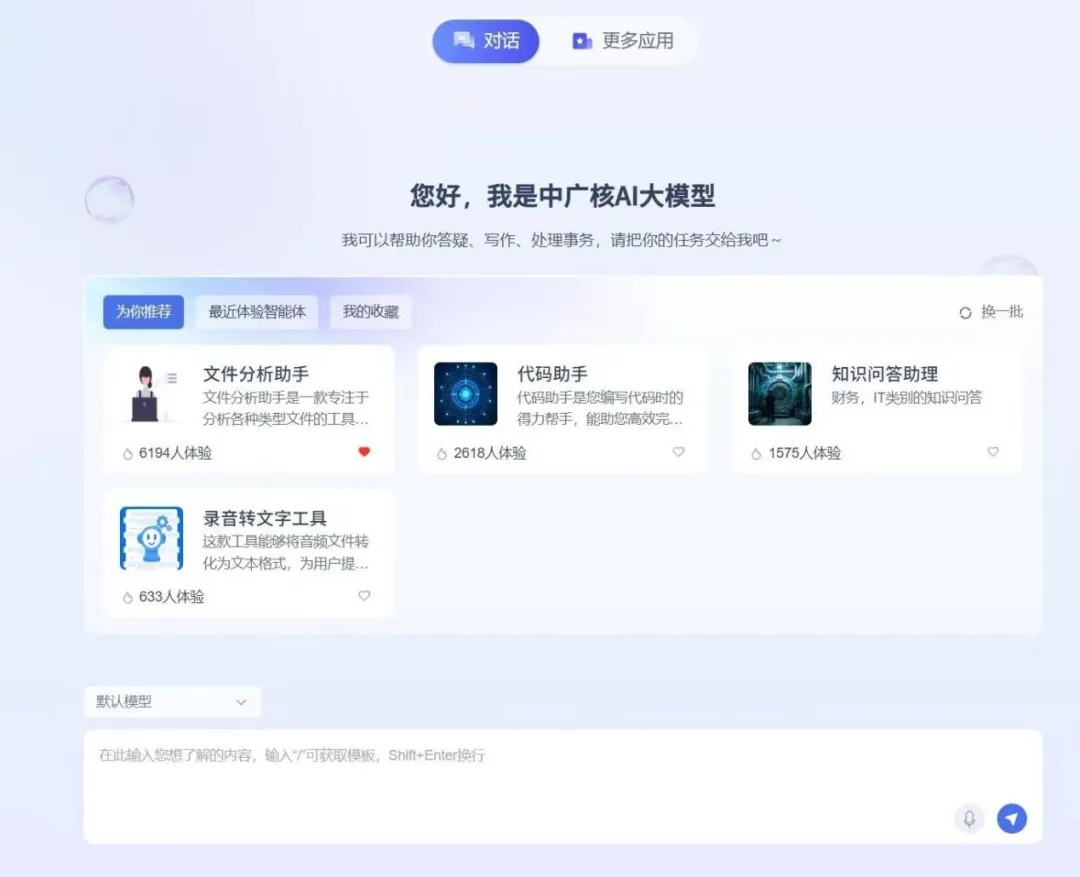Click the refresh icon beside 换一批

[x=965, y=313]
